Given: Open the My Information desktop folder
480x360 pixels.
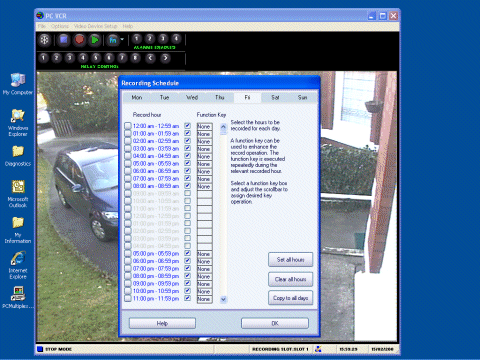Looking at the screenshot, I should point(18,230).
